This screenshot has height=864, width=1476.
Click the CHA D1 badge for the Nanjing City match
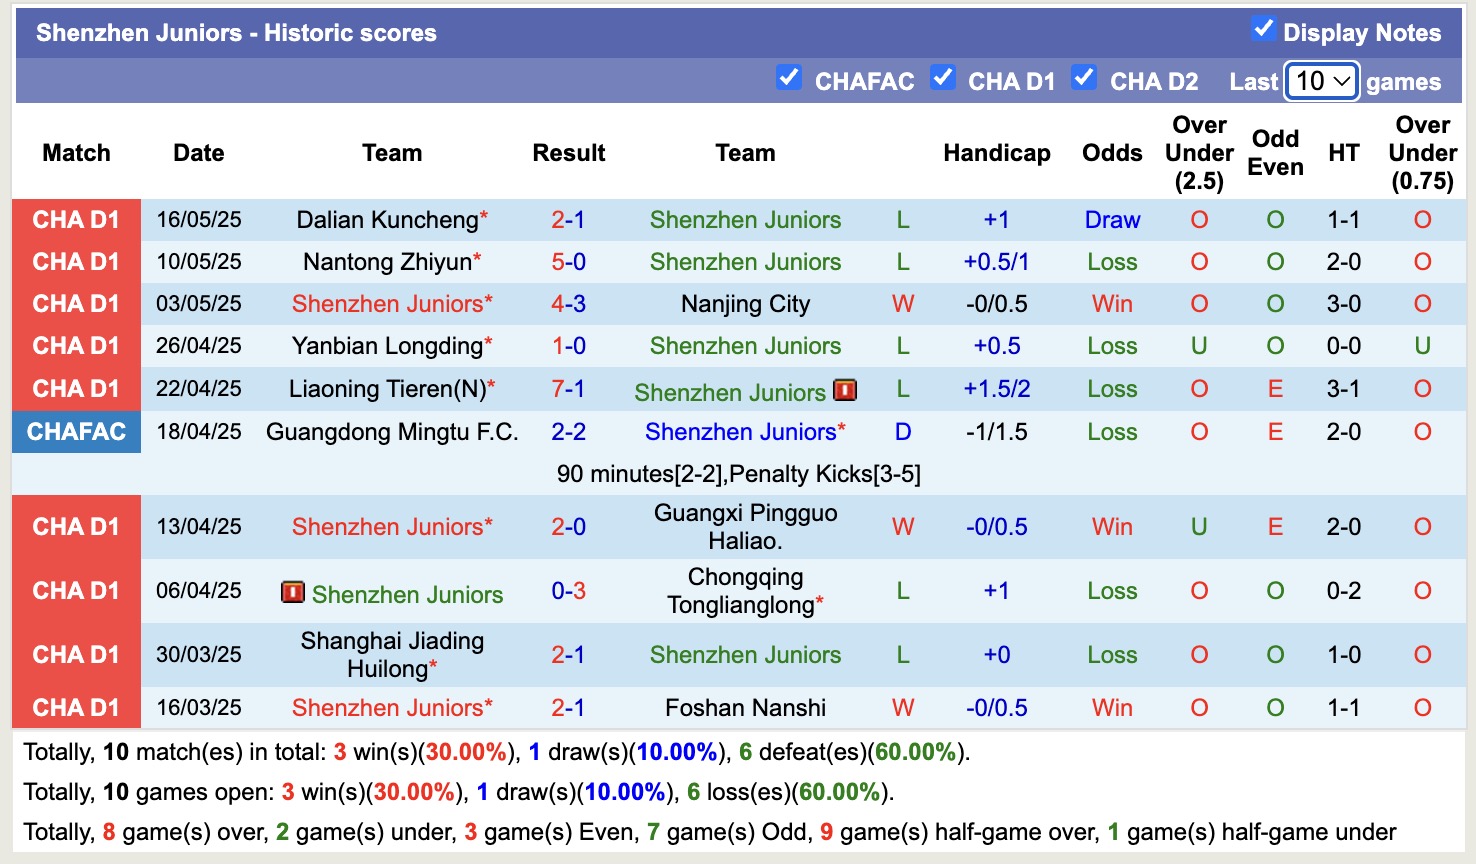tap(76, 304)
